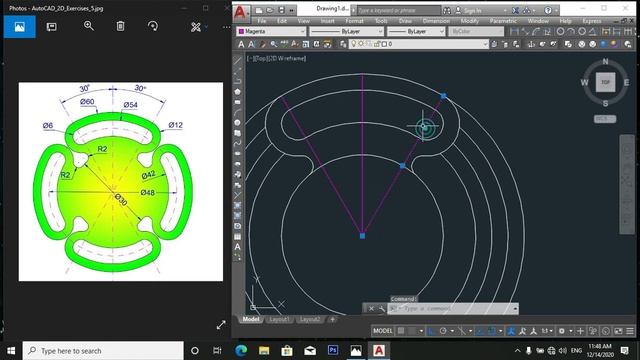Click the Linear dimension icon
The height and width of the screenshot is (360, 640).
pyautogui.click(x=514, y=31)
